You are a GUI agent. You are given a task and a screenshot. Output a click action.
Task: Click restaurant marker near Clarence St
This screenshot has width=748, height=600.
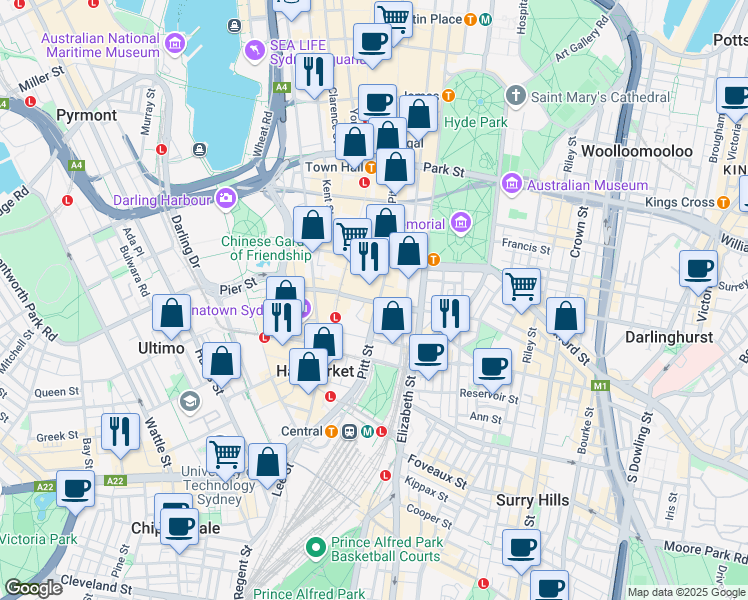pos(314,72)
